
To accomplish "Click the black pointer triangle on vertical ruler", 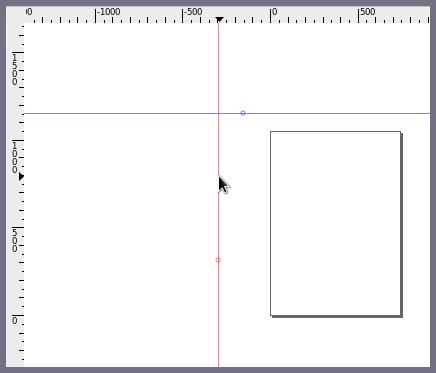I will tap(21, 177).
